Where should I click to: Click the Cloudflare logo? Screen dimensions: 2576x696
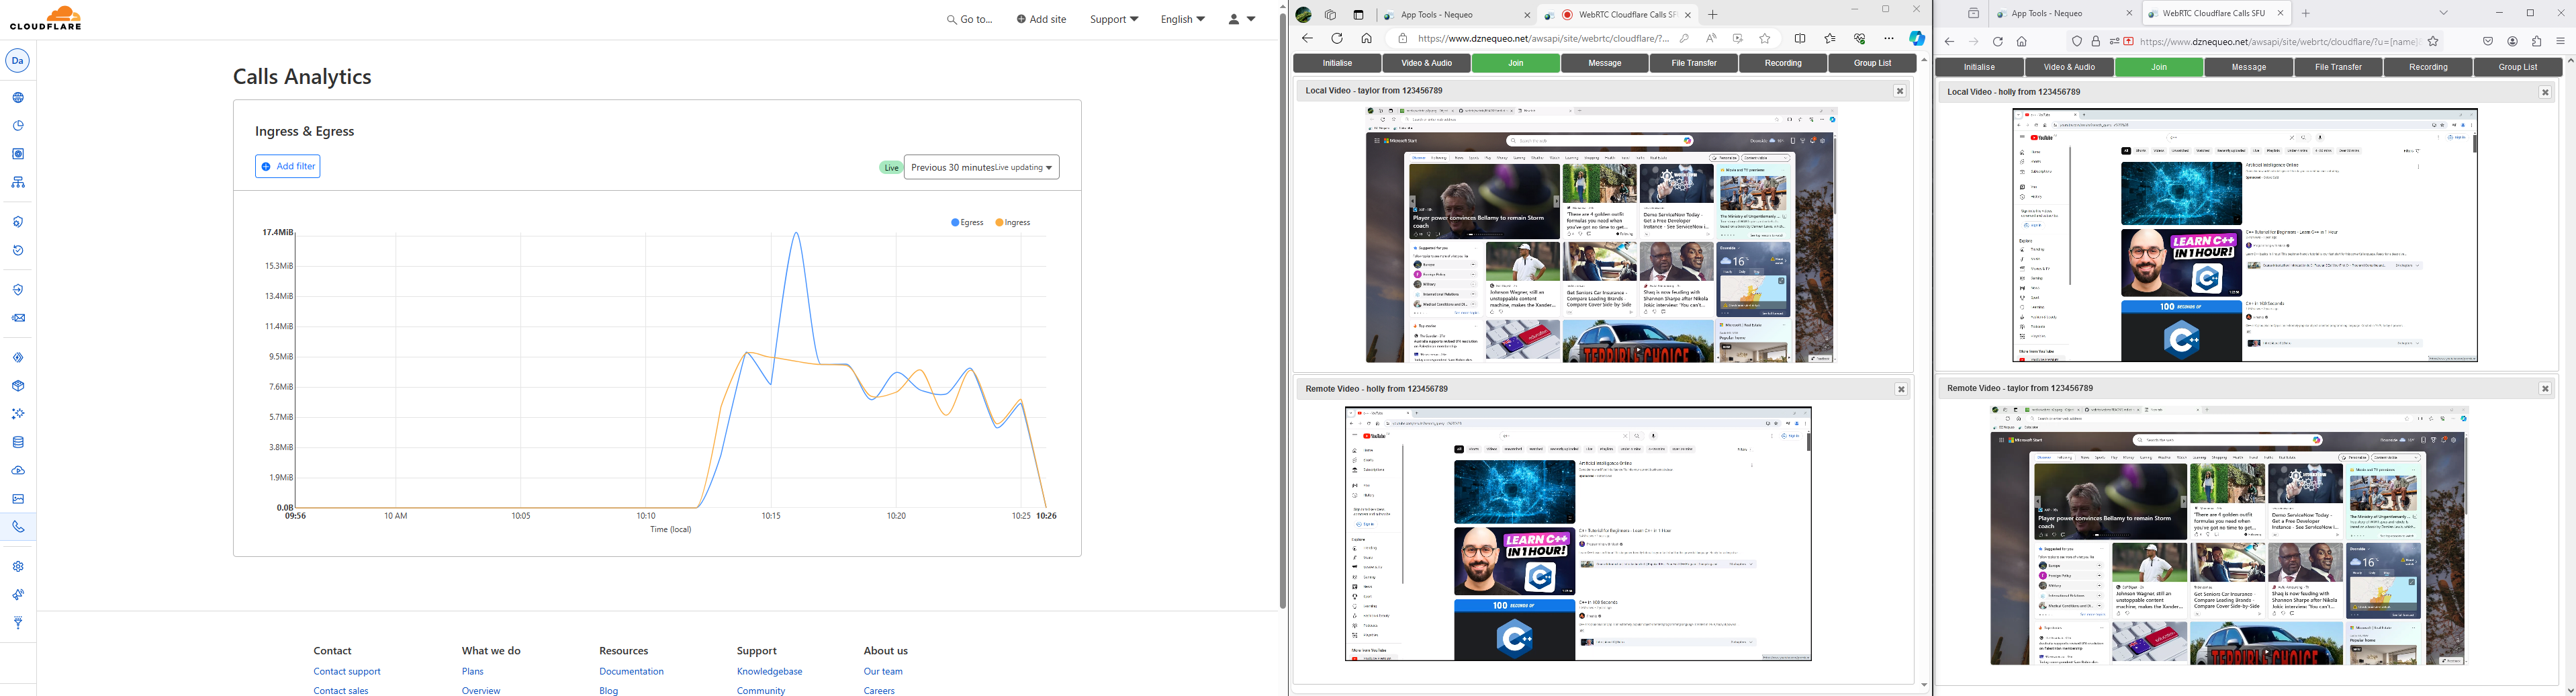point(46,19)
